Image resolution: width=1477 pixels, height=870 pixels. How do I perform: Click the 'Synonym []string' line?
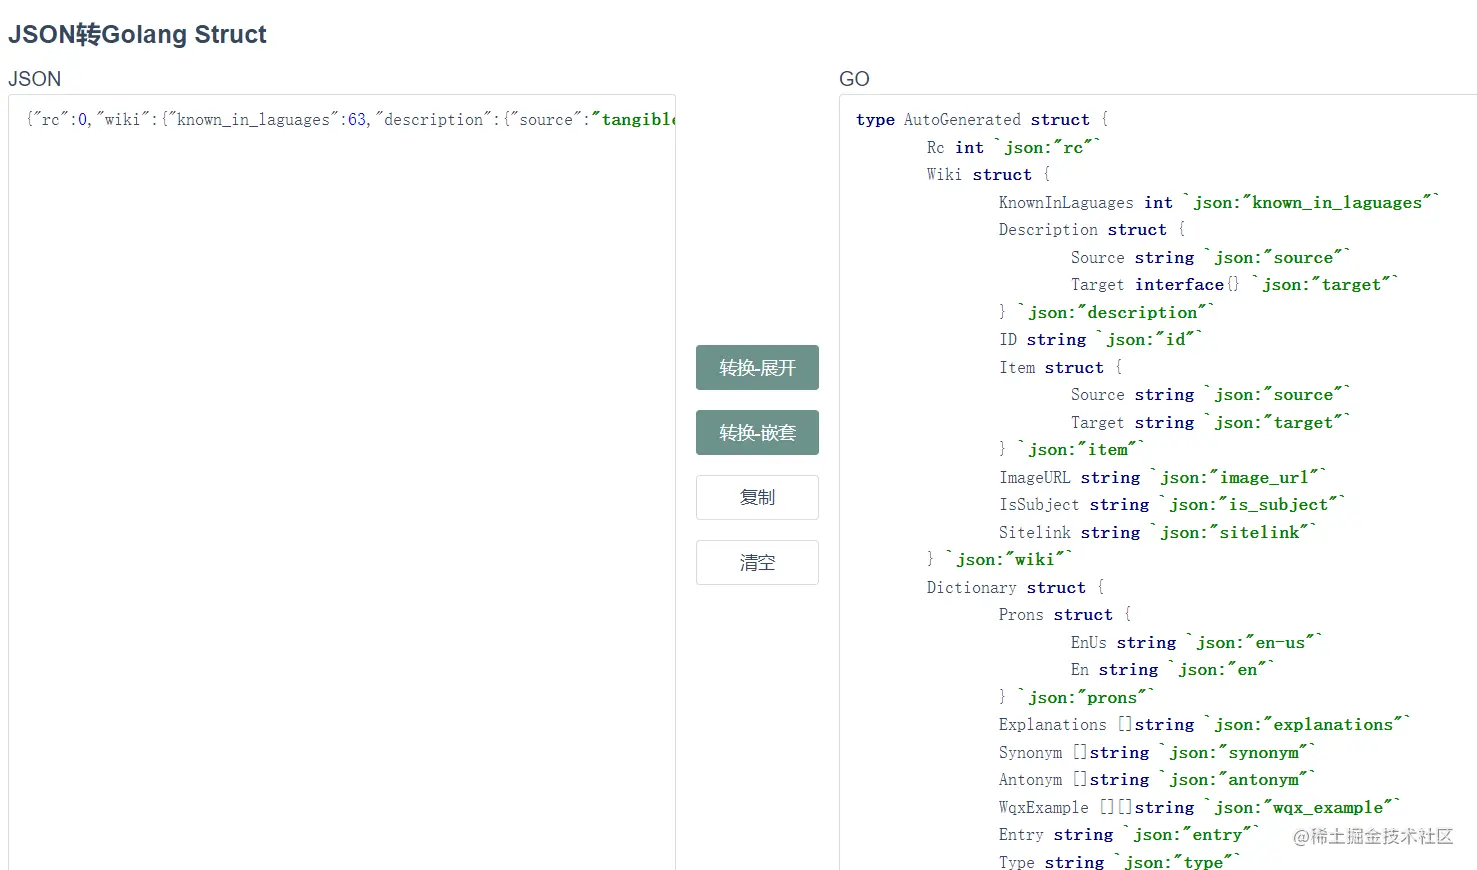[x=1157, y=752]
